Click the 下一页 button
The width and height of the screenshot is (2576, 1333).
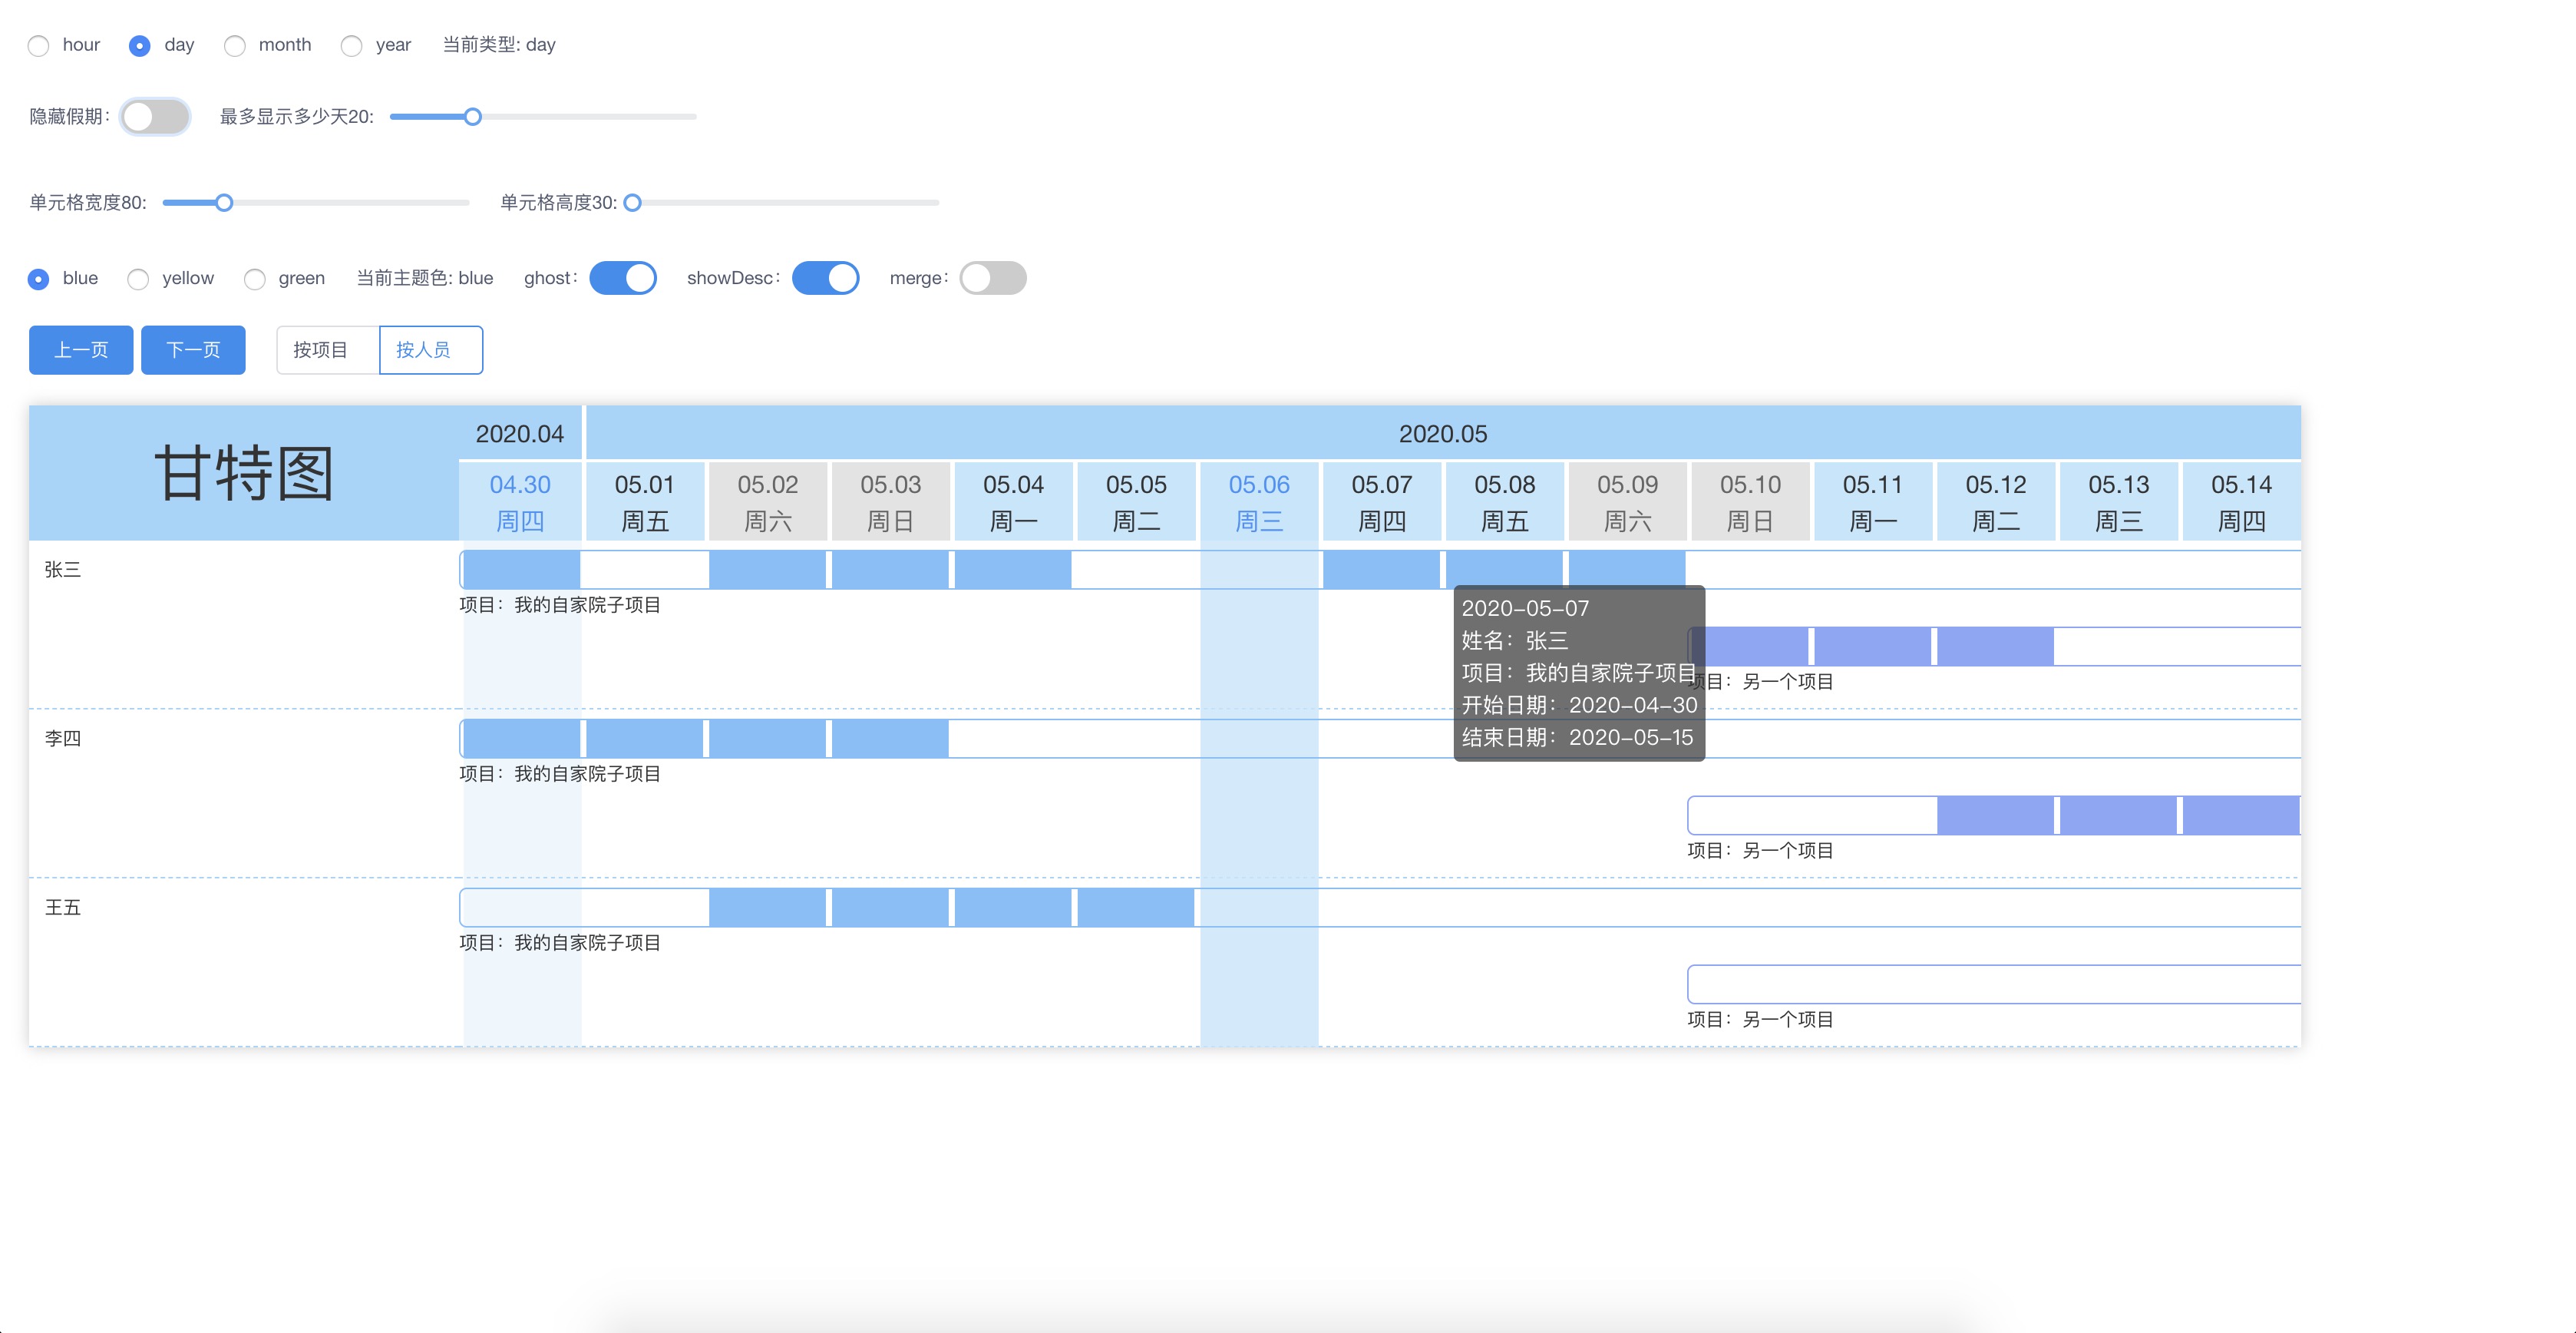coord(193,350)
